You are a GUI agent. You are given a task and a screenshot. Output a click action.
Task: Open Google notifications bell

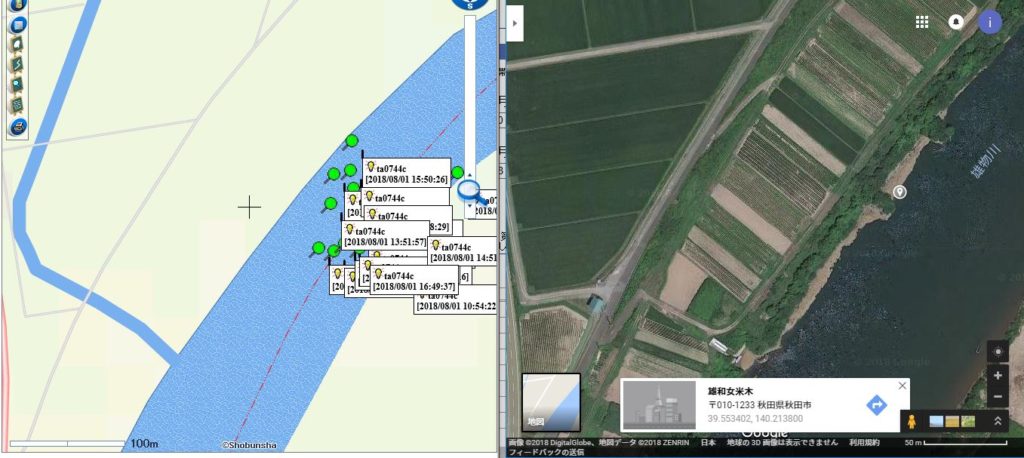956,22
